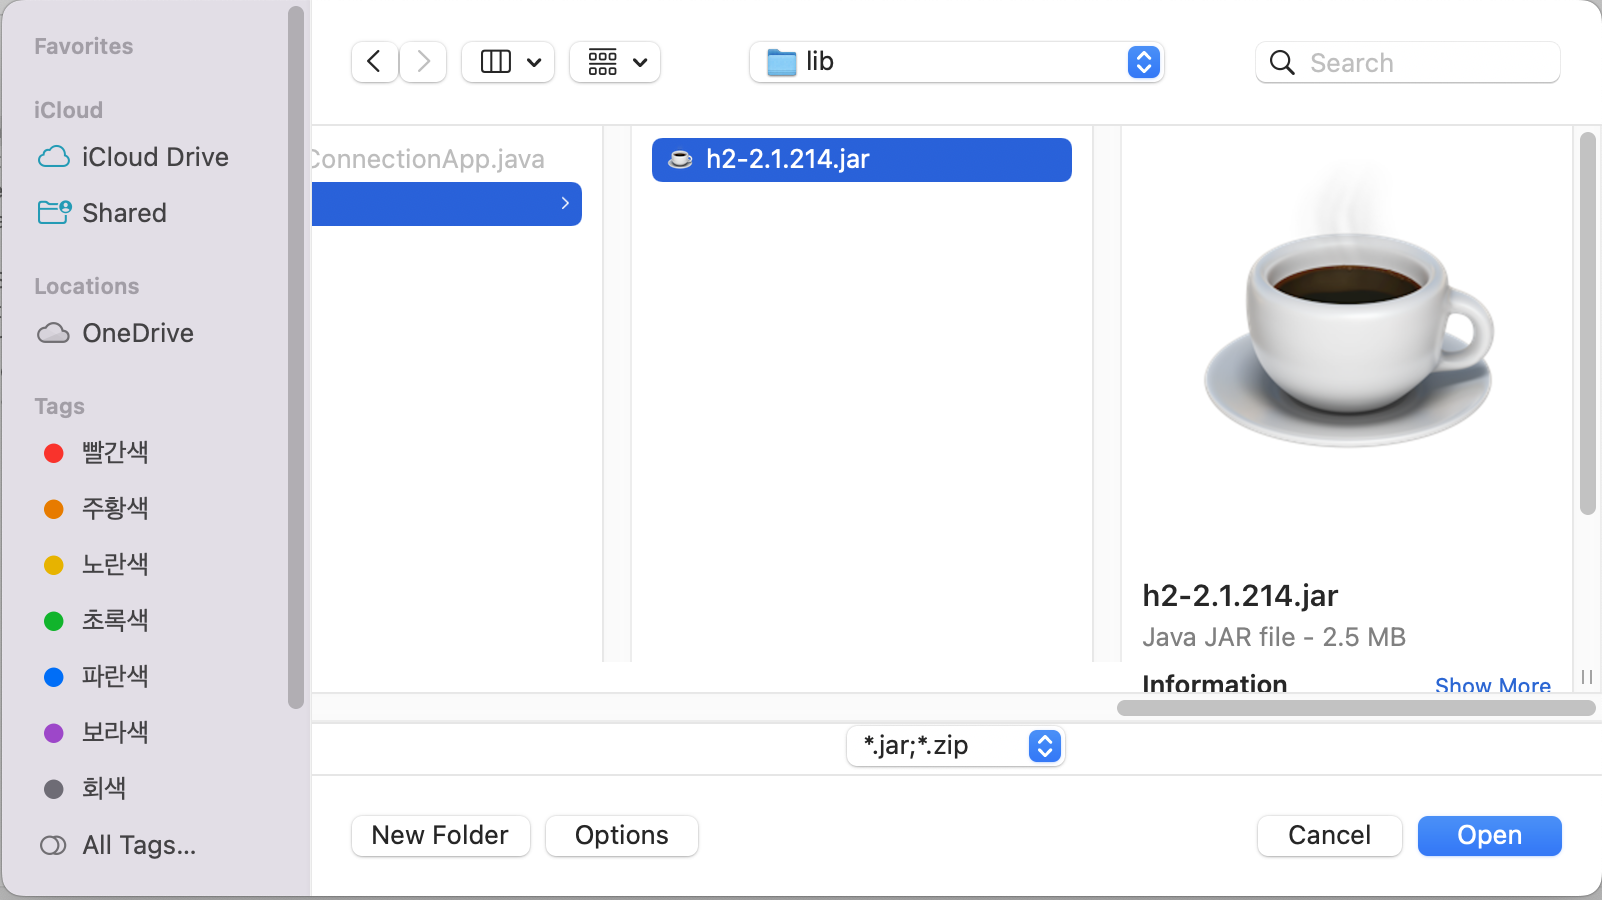Select ConnectionApp.java file row

click(x=447, y=159)
